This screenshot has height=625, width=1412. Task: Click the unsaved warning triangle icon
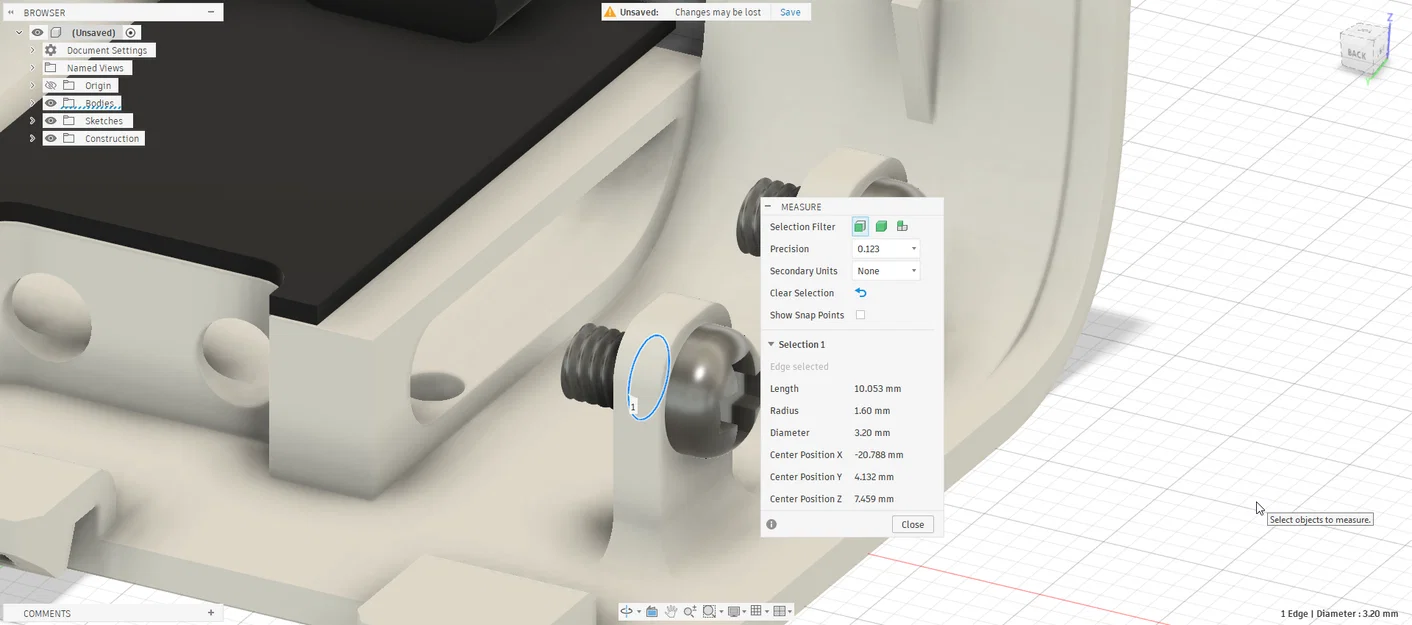coord(609,12)
